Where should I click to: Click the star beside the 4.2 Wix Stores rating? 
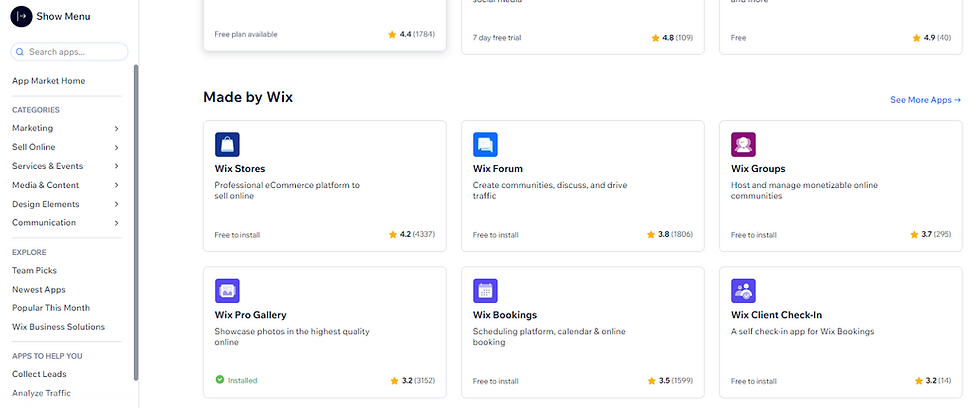393,235
